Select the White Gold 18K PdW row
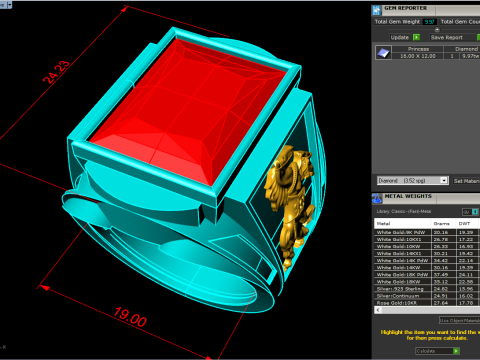Image resolution: width=480 pixels, height=360 pixels. 427,275
